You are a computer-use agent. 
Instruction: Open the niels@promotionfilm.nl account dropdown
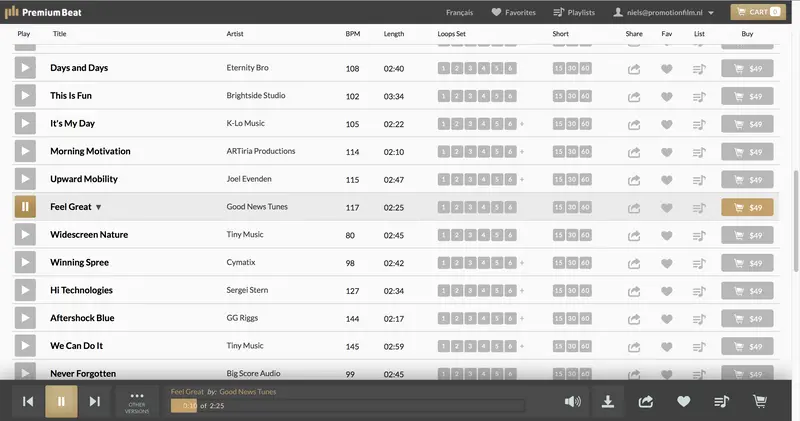(663, 12)
